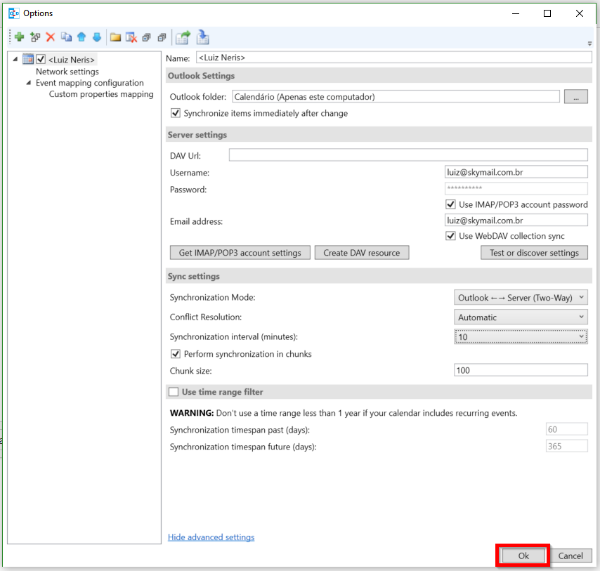This screenshot has width=600, height=571.
Task: Click the add multiple profiles icon
Action: (35, 37)
